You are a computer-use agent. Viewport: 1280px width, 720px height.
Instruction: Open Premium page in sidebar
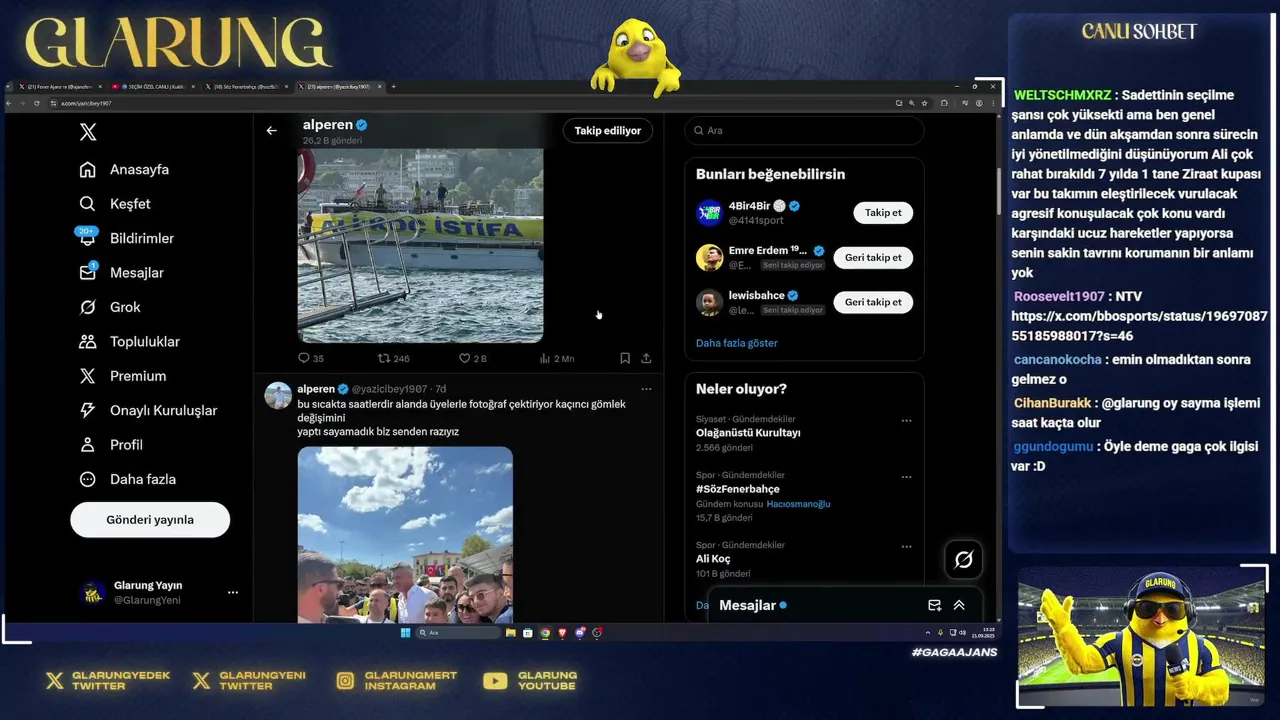[x=123, y=376]
